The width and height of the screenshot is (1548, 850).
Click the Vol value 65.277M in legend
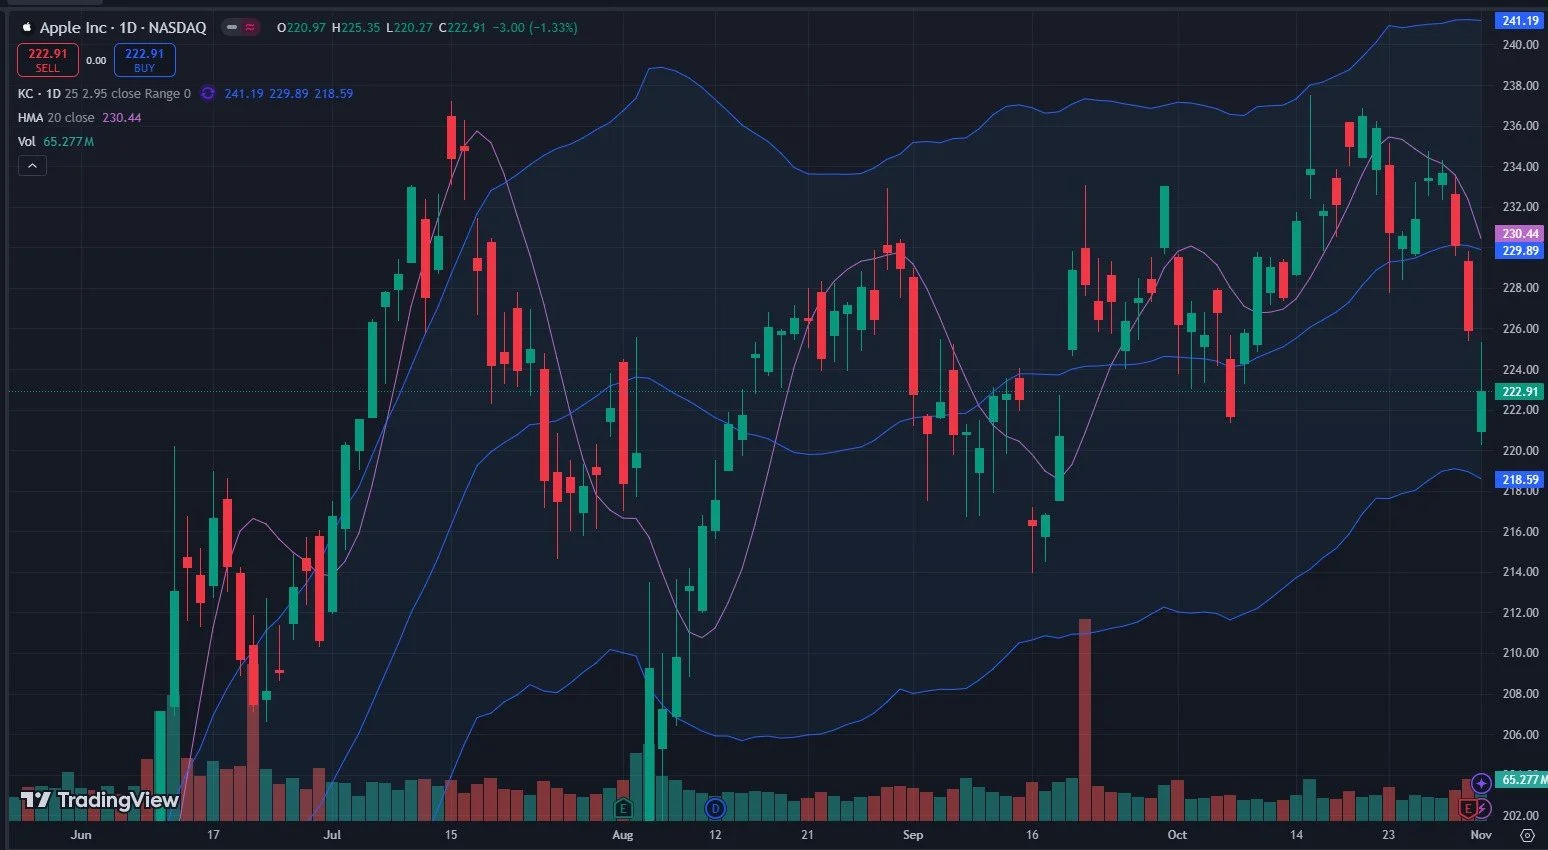(x=68, y=141)
